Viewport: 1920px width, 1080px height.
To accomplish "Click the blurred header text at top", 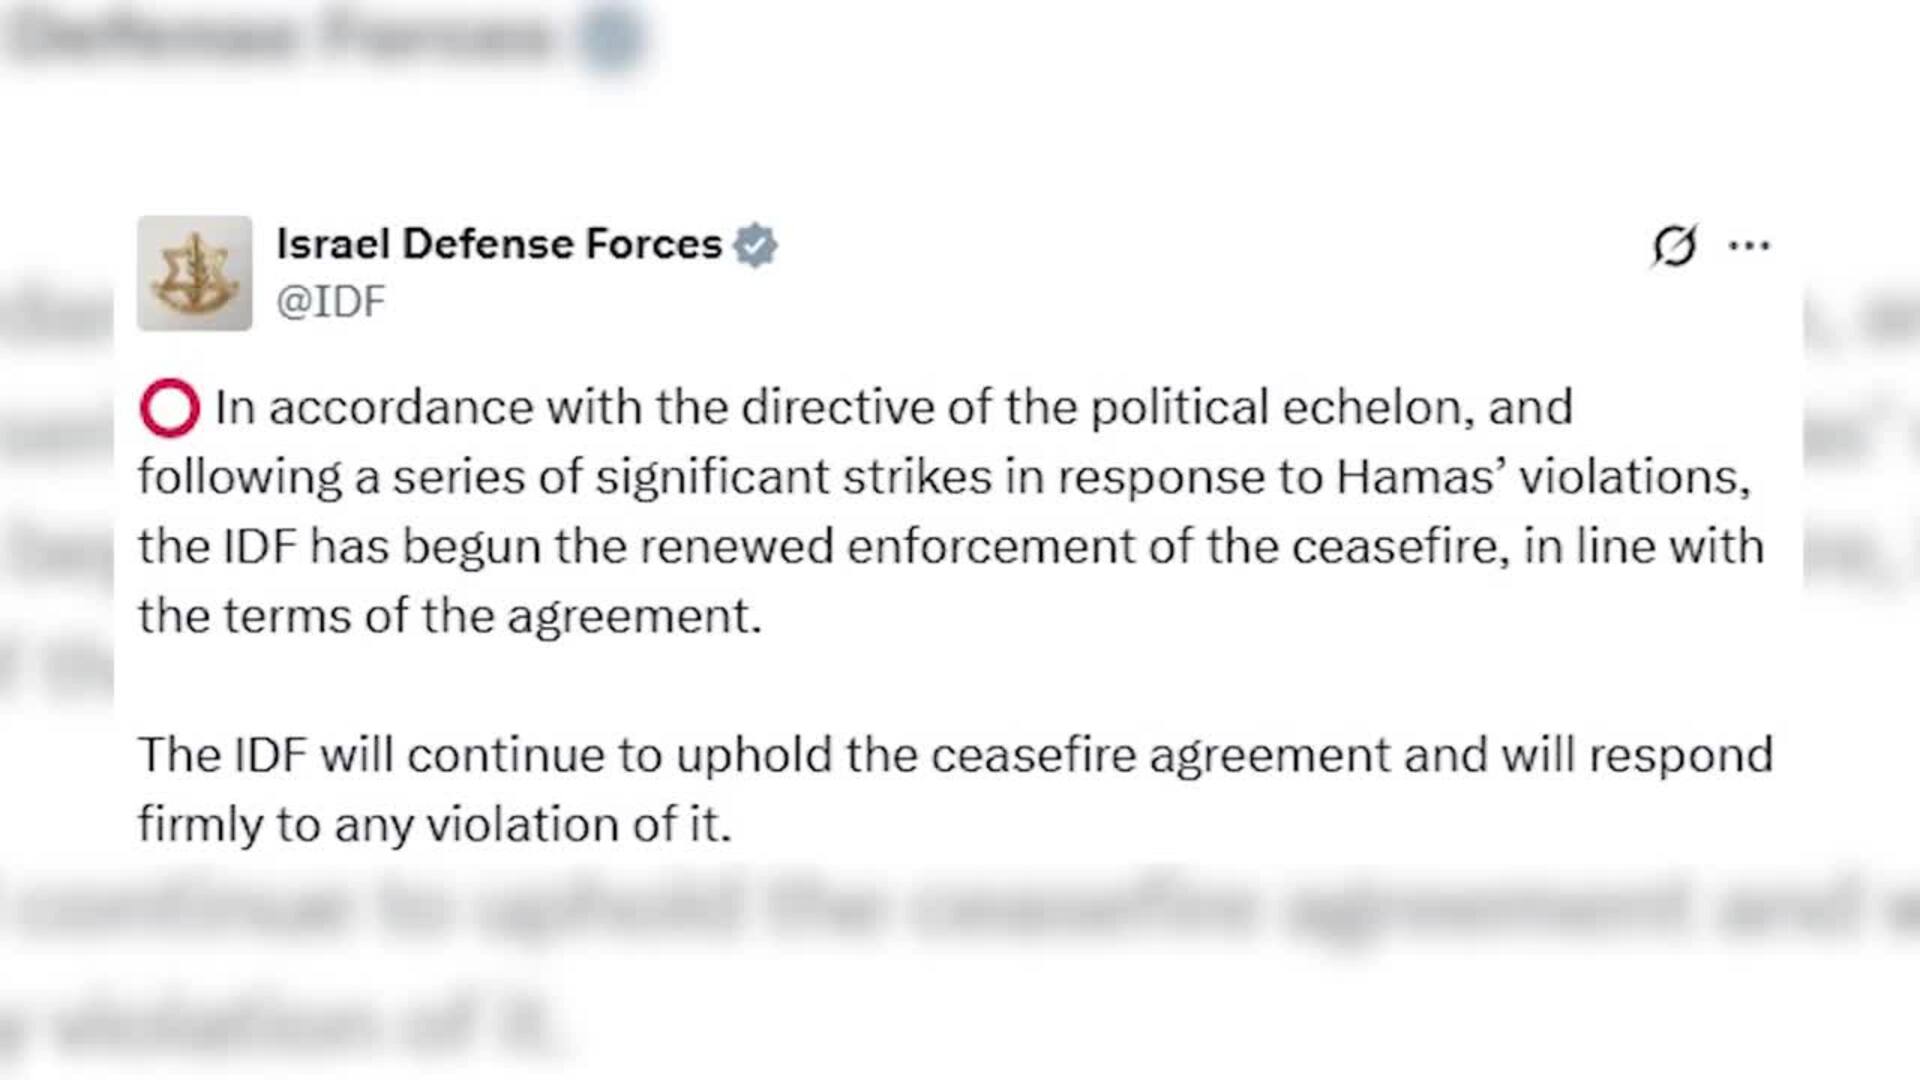I will click(x=280, y=36).
